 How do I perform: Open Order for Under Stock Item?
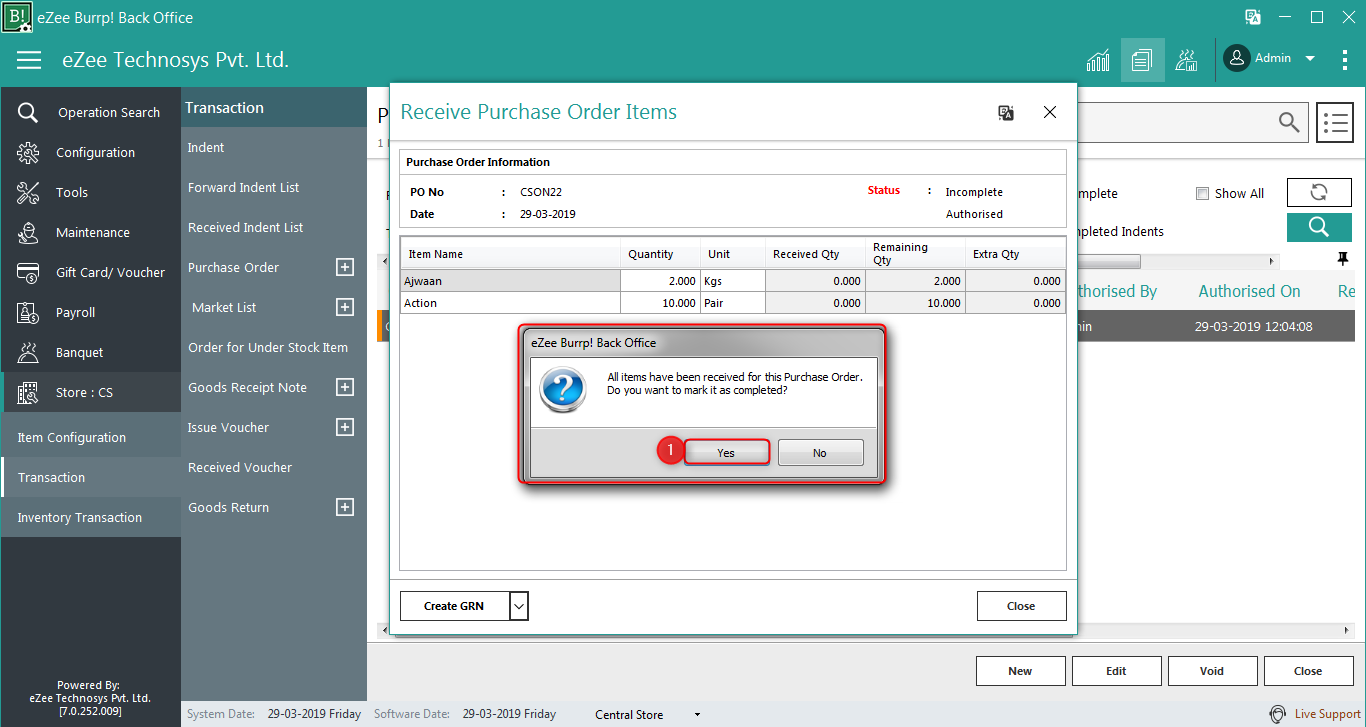(x=268, y=347)
